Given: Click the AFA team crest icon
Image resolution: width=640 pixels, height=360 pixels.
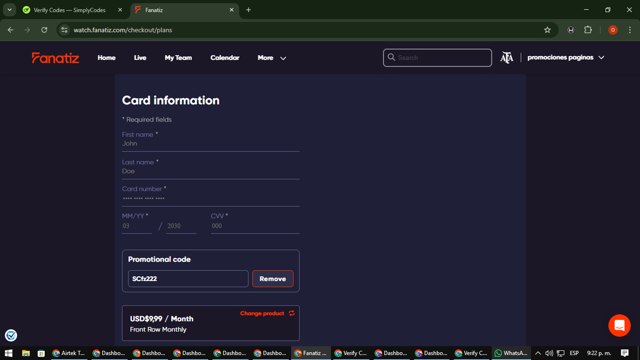Looking at the screenshot, I should 507,58.
